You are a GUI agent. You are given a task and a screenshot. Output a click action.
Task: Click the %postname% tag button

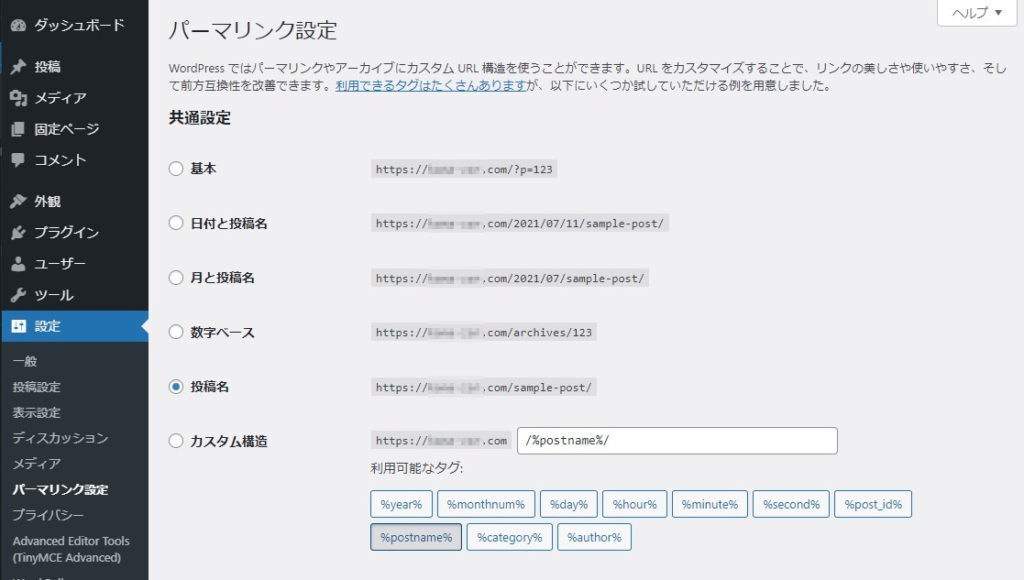[x=416, y=538]
